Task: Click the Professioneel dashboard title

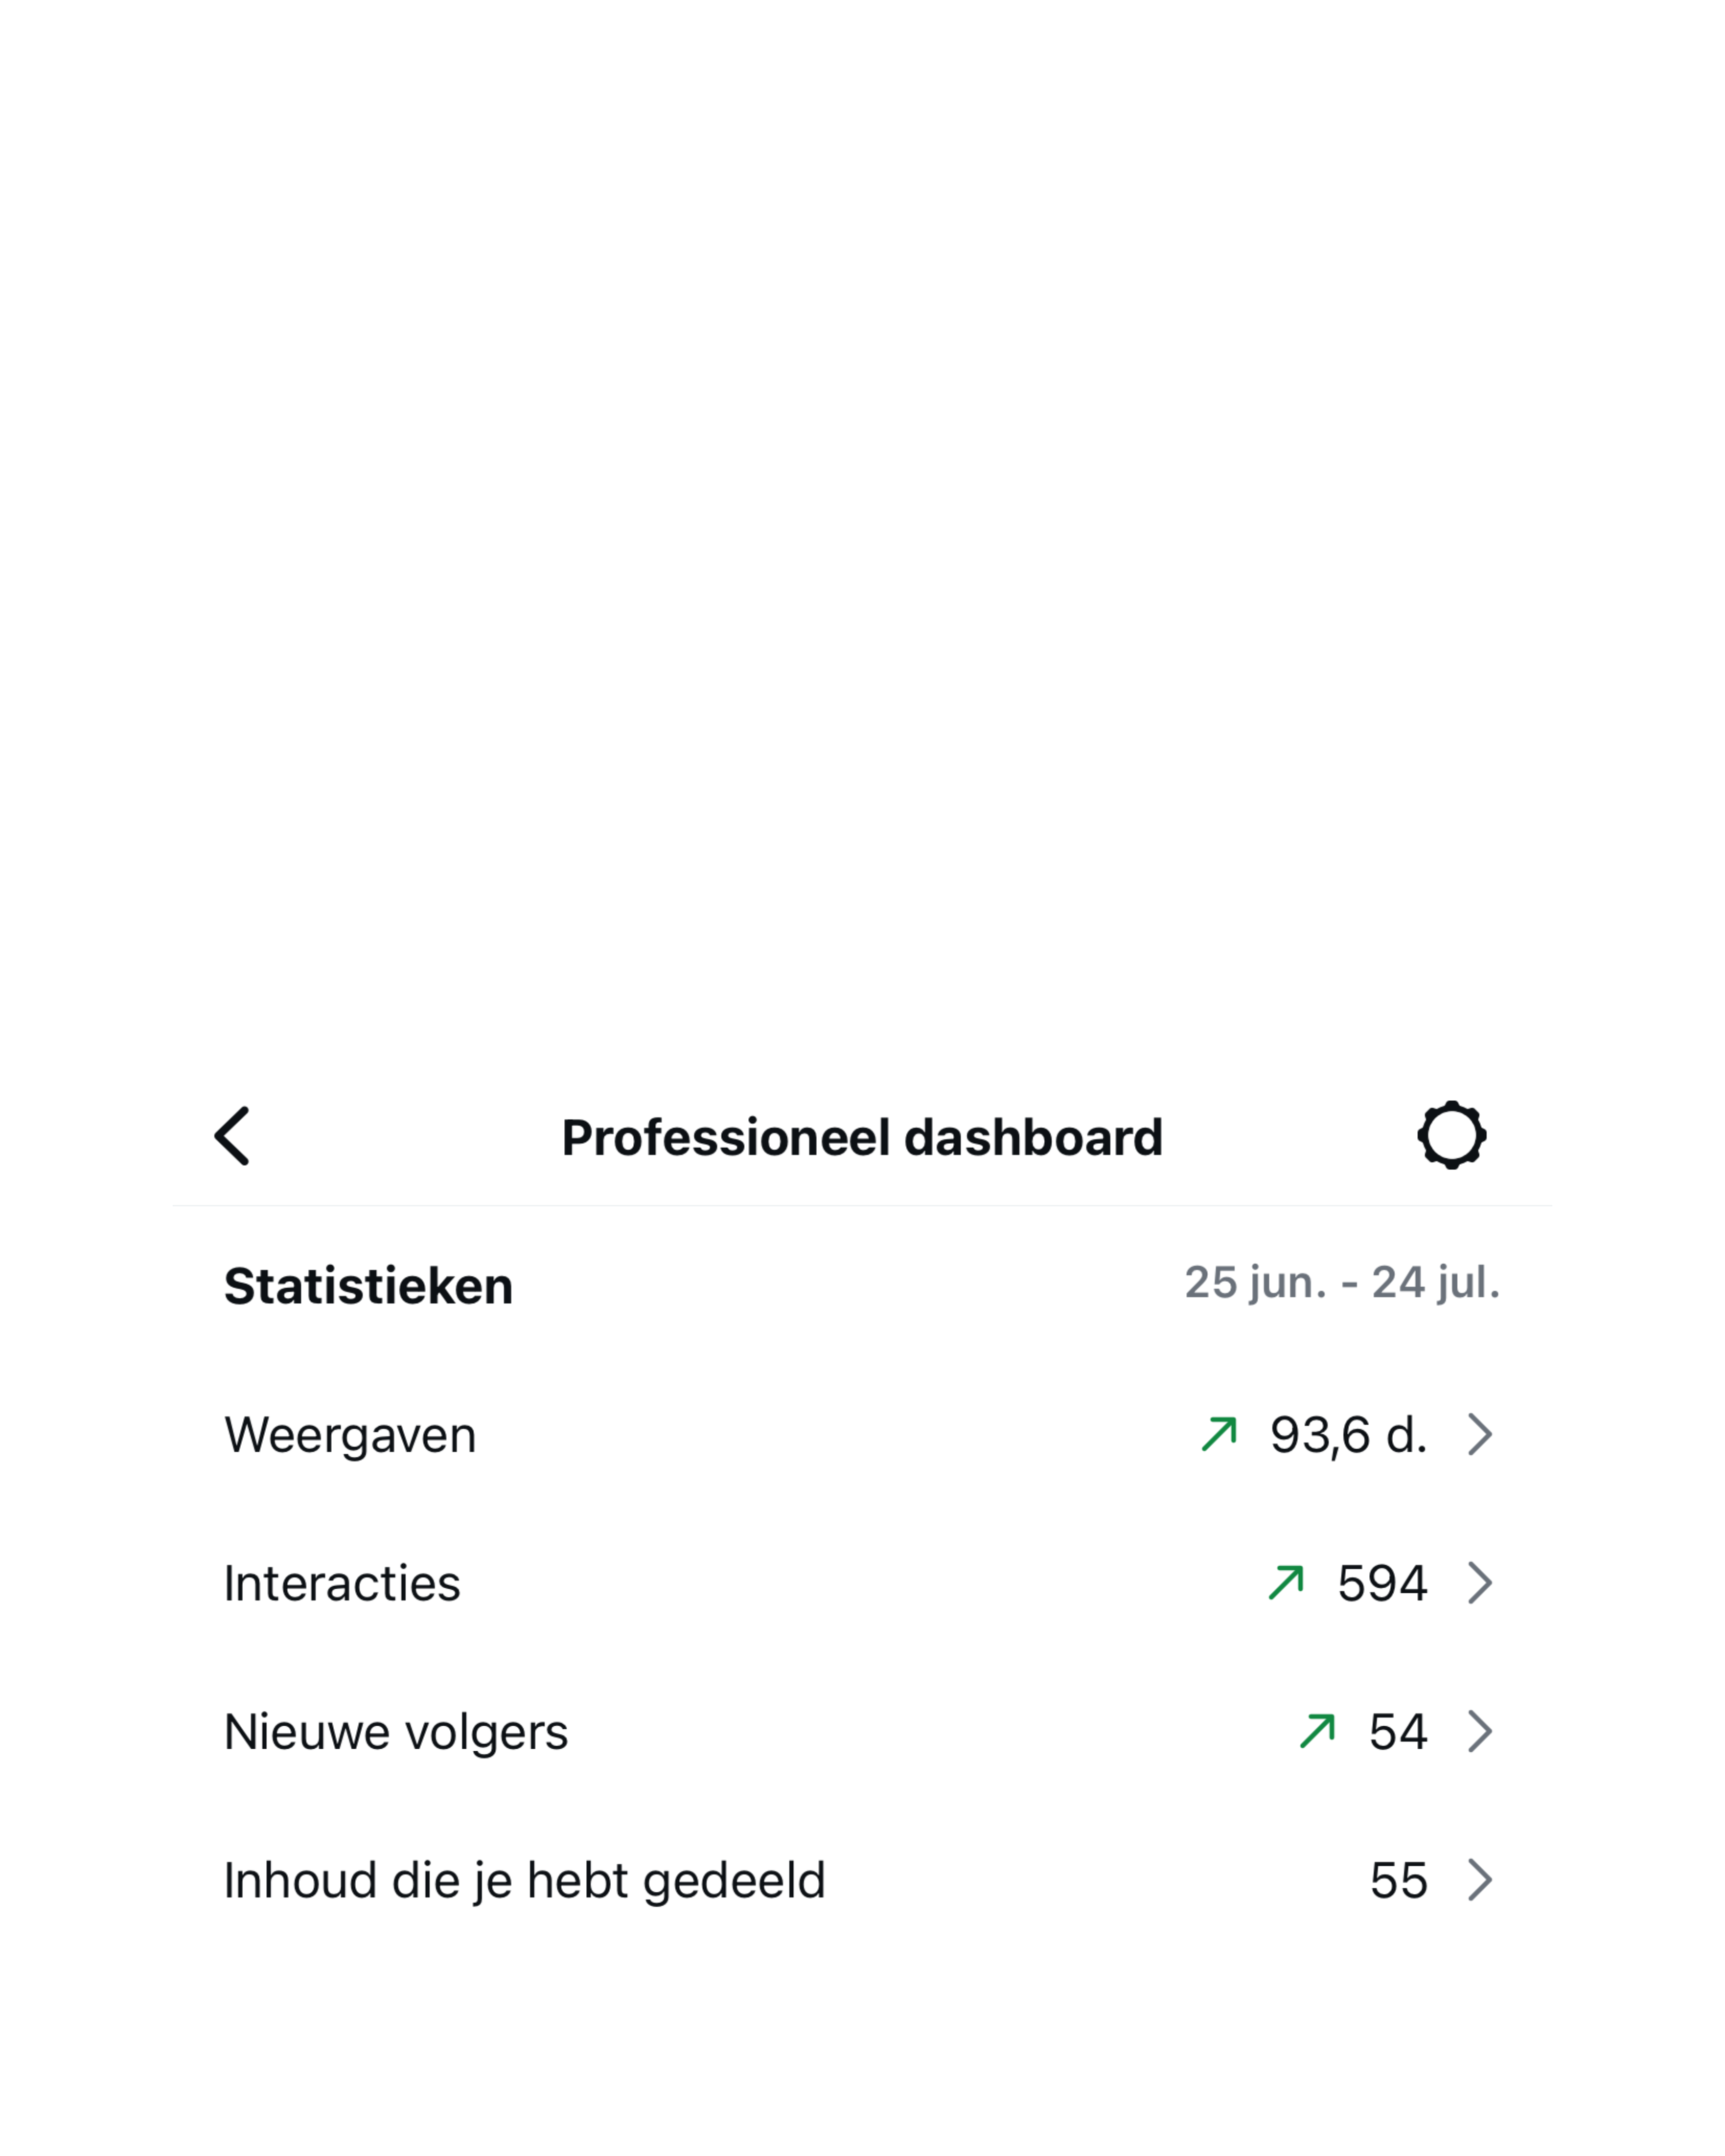Action: (x=862, y=1137)
